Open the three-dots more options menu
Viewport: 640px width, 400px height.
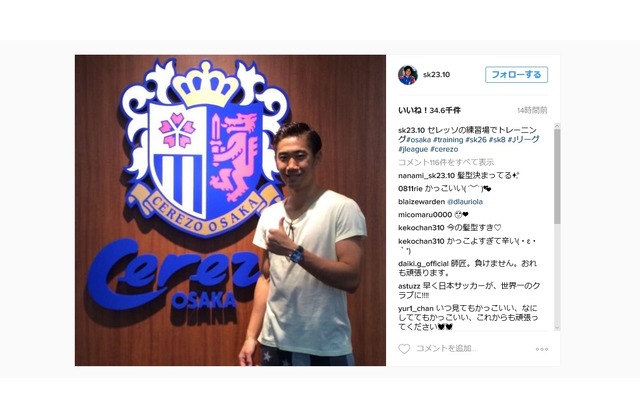coord(542,349)
